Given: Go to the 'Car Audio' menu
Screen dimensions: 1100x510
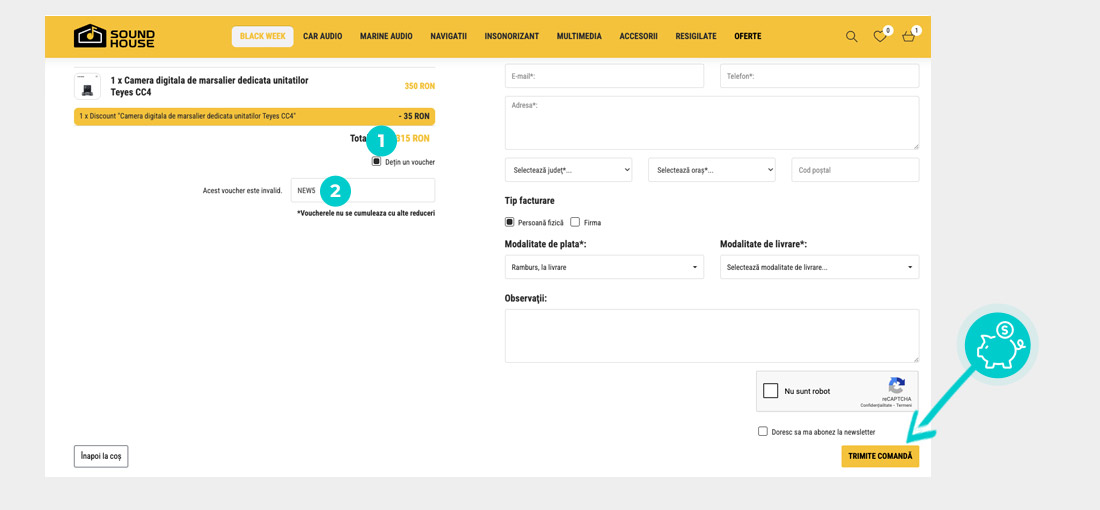Looking at the screenshot, I should click(x=323, y=36).
